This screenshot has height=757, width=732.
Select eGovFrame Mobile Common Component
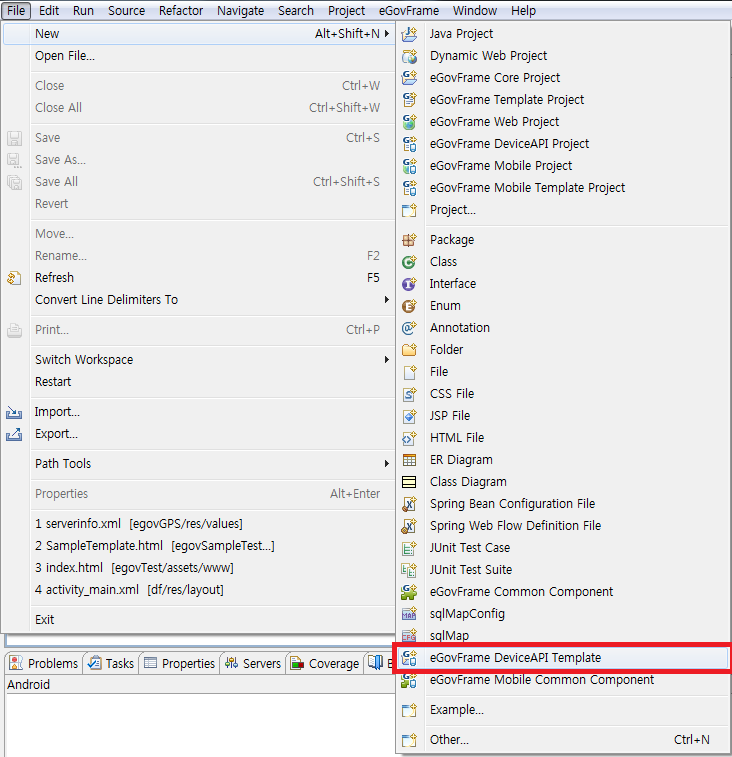pyautogui.click(x=562, y=680)
